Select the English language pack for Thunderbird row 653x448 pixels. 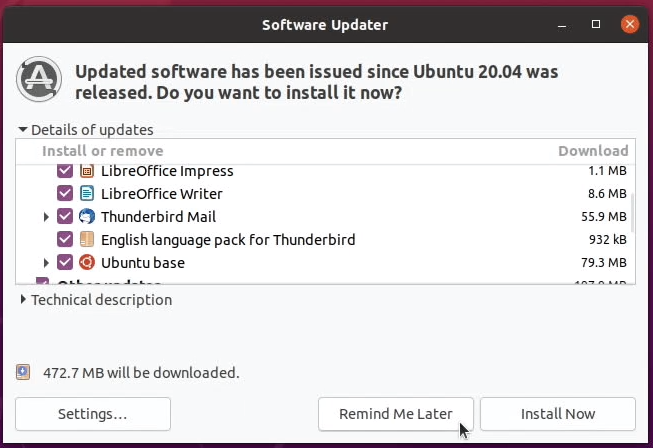click(x=325, y=239)
